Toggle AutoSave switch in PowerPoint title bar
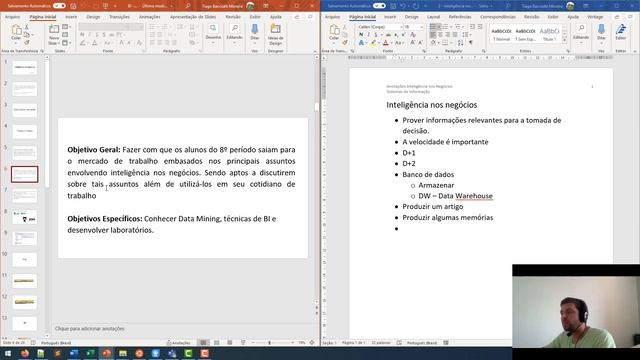 pyautogui.click(x=59, y=6)
